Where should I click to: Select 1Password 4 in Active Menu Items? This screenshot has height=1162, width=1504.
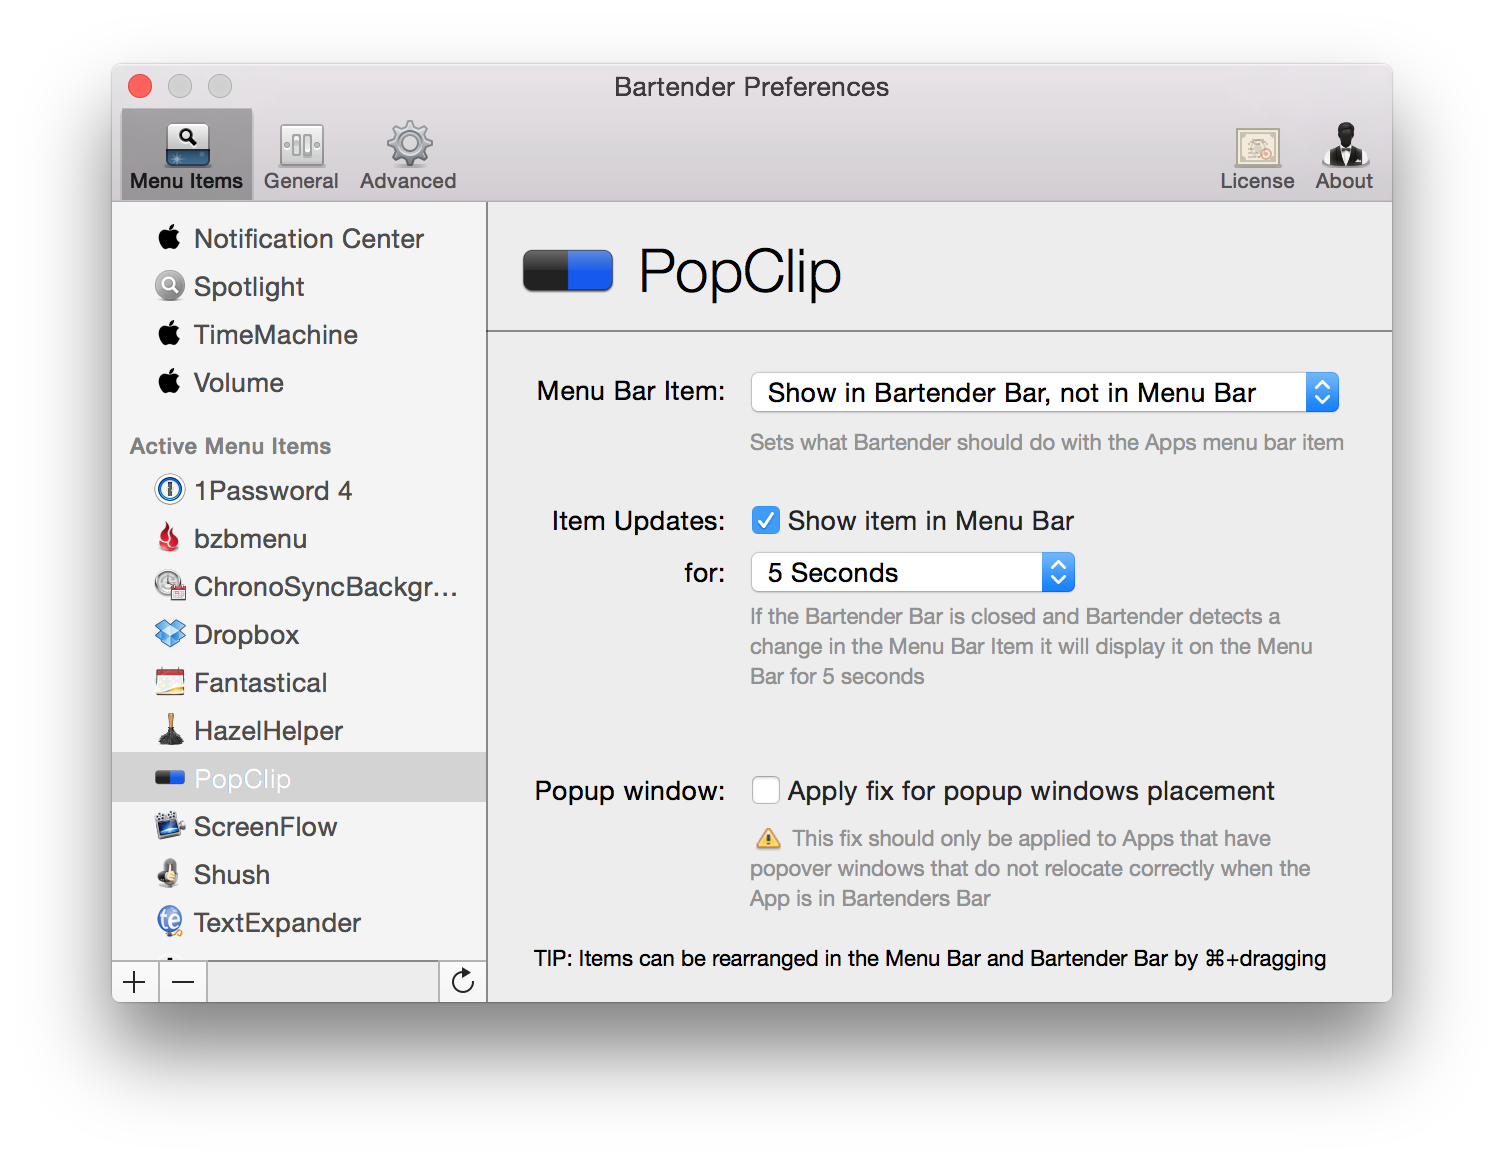[x=299, y=491]
